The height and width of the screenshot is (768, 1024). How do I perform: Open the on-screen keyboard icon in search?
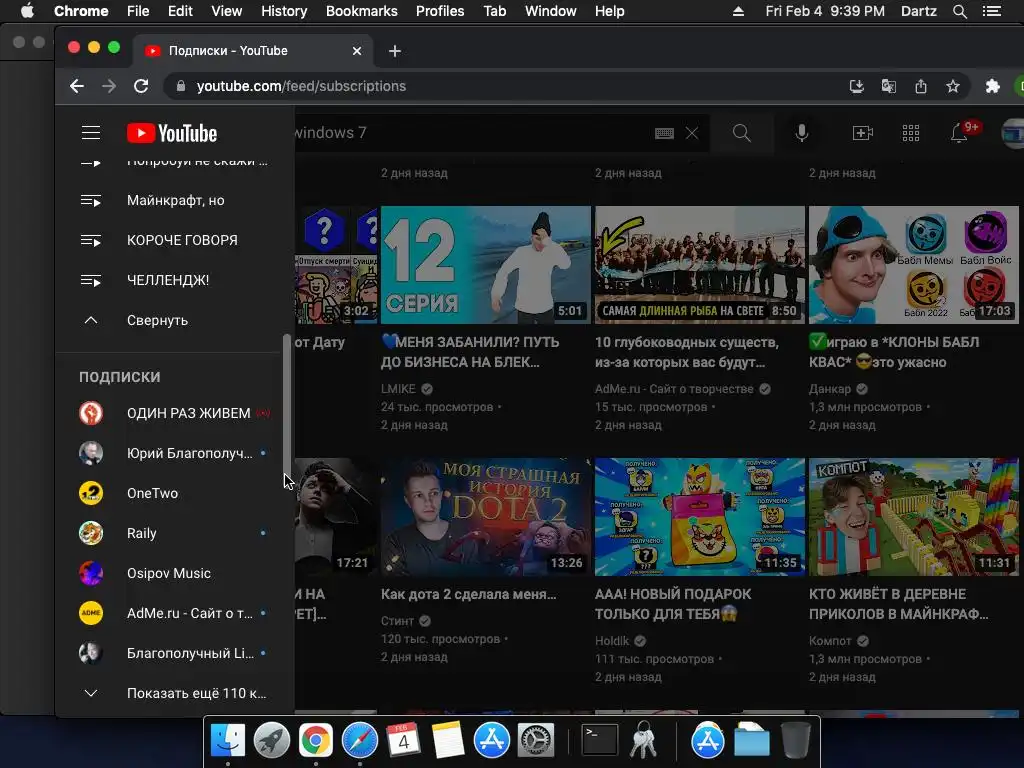click(x=664, y=133)
